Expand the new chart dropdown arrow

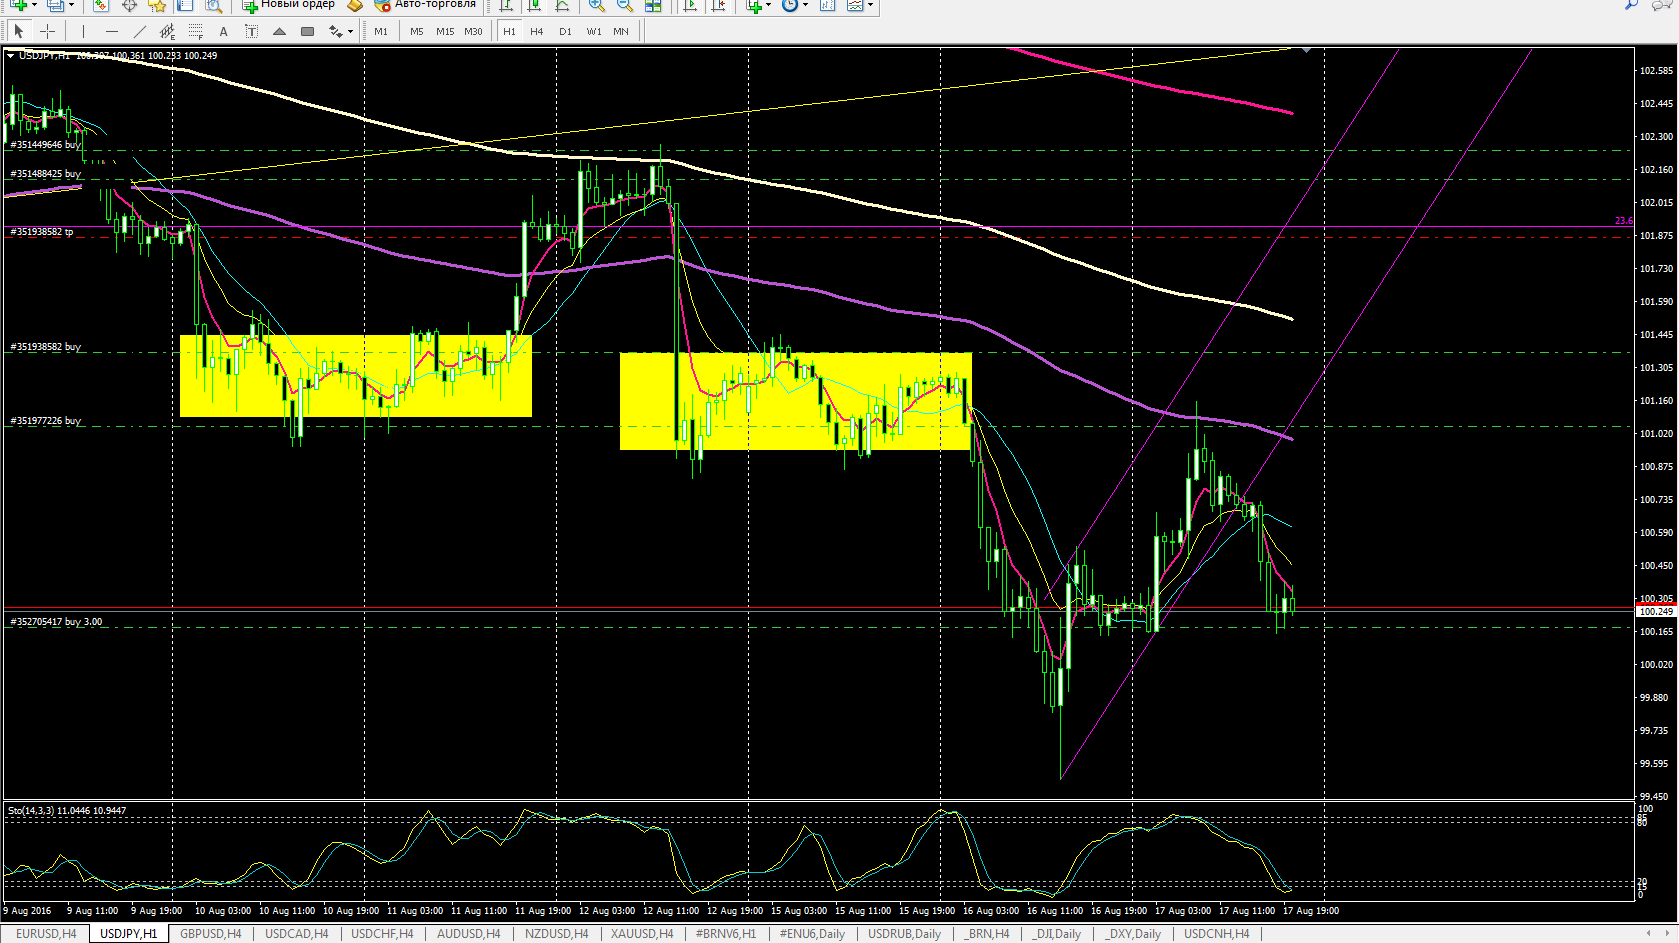(x=35, y=5)
